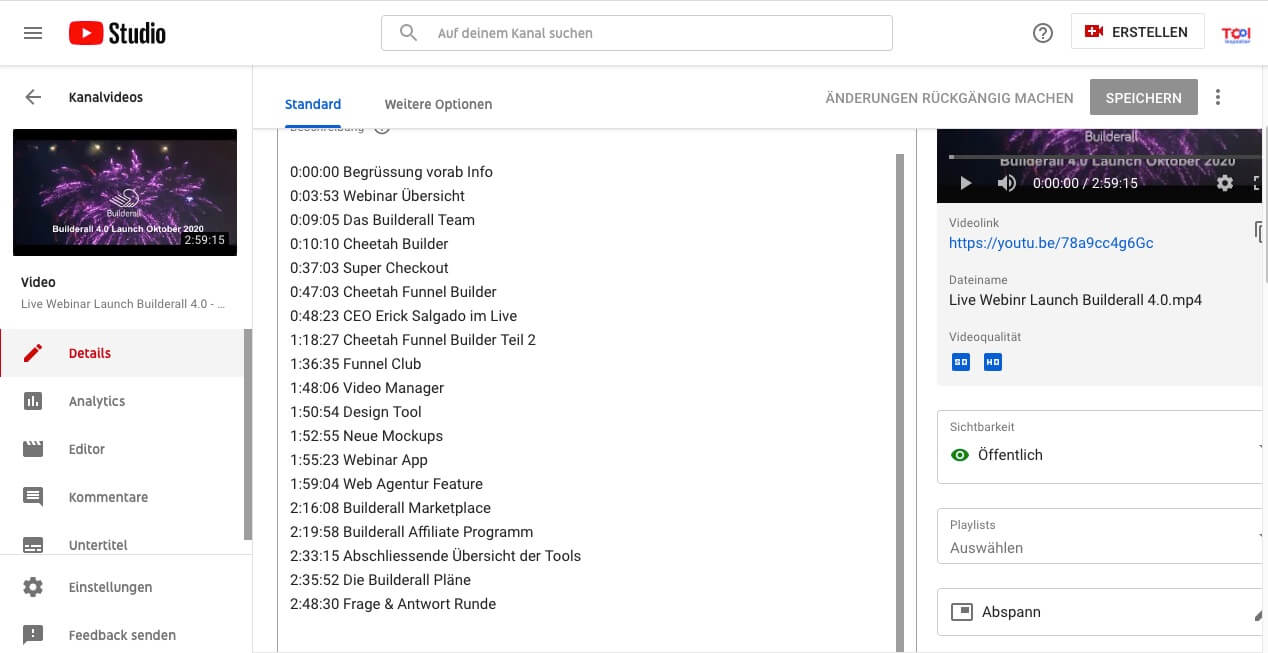Open the three-dot more options menu
This screenshot has height=653, width=1268.
[1218, 97]
